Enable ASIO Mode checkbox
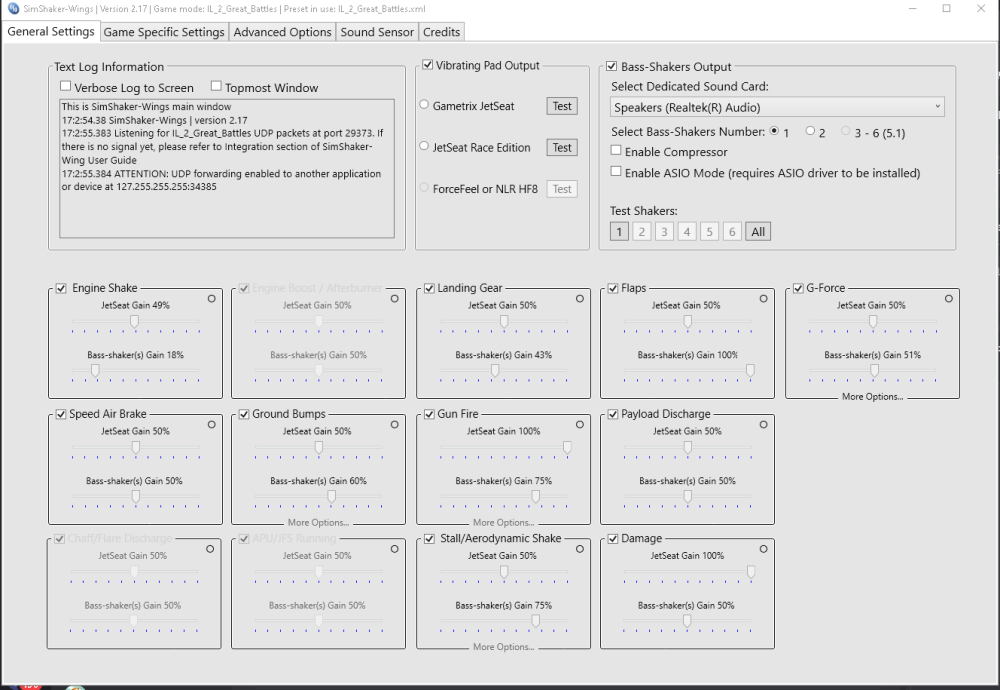The image size is (1000, 690). pyautogui.click(x=616, y=172)
